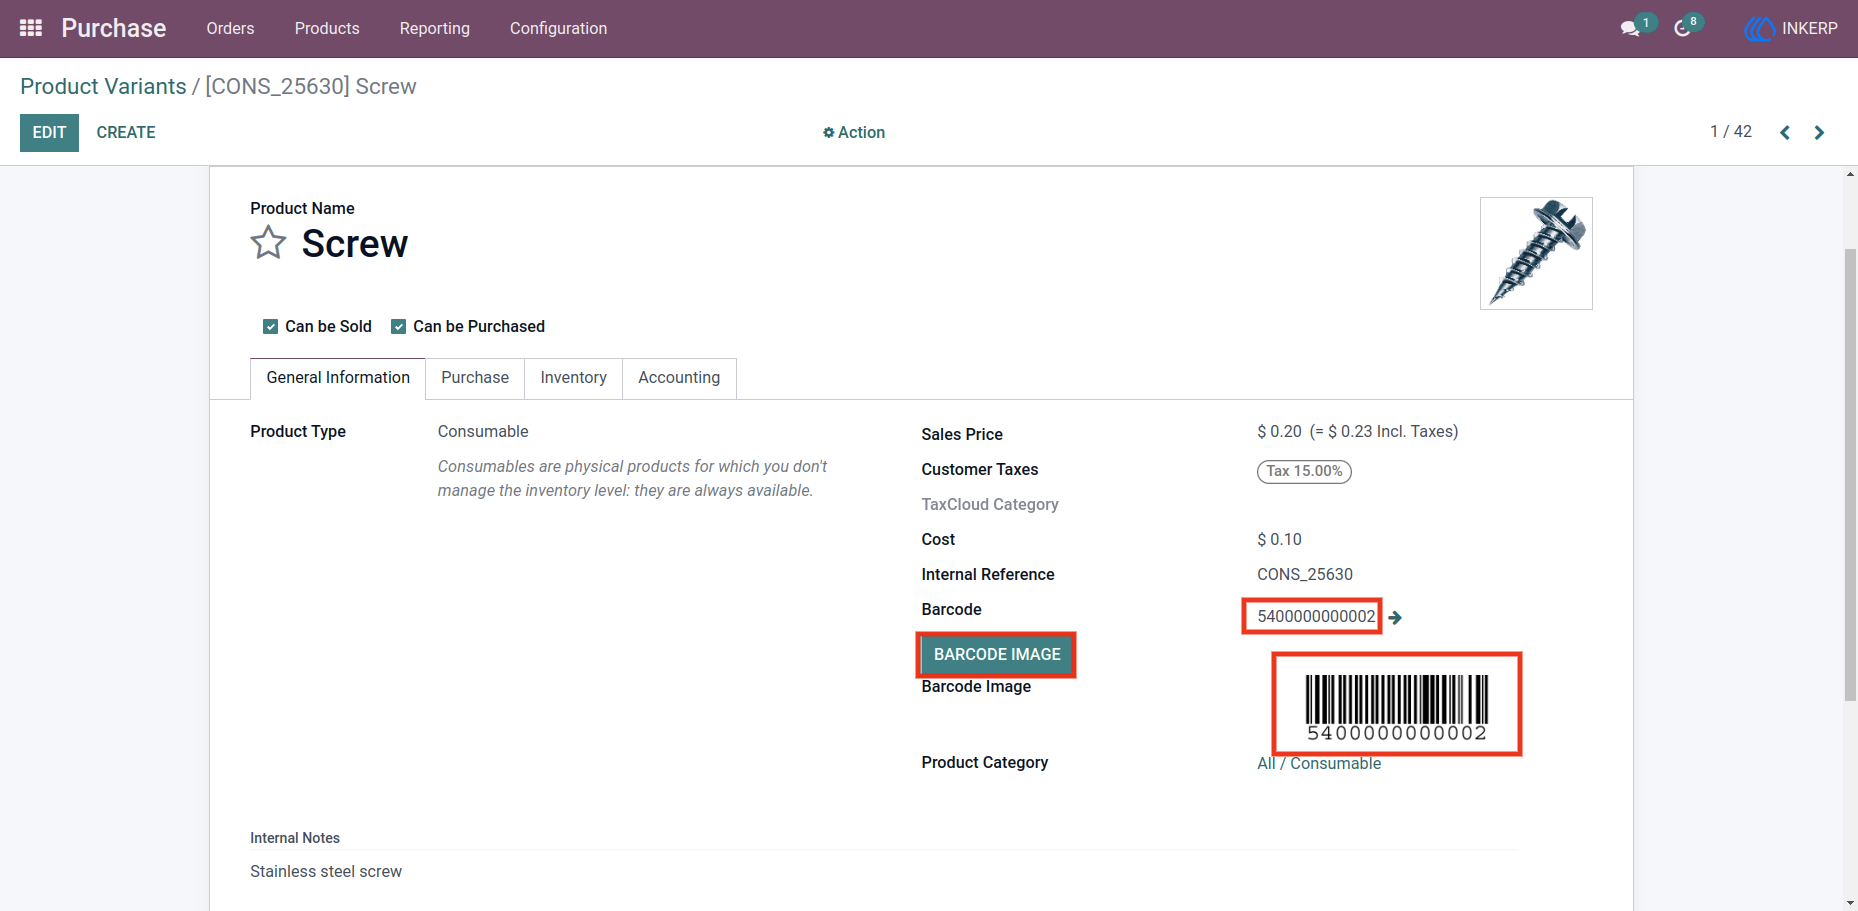1858x911 pixels.
Task: Go to next record arrow
Action: 1819,132
